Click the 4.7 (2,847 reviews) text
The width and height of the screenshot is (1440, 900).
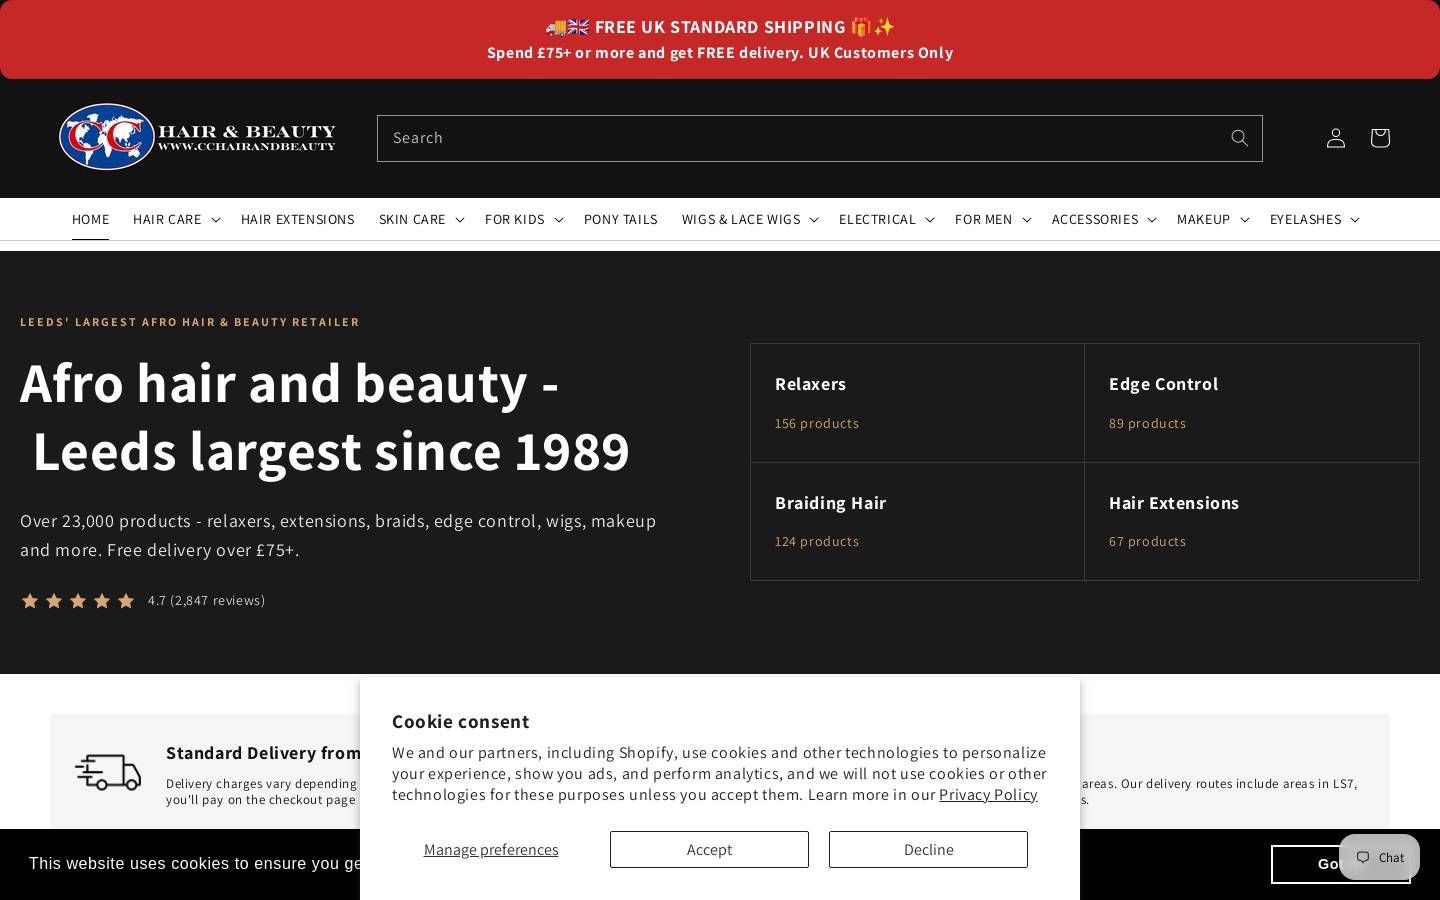pyautogui.click(x=206, y=601)
